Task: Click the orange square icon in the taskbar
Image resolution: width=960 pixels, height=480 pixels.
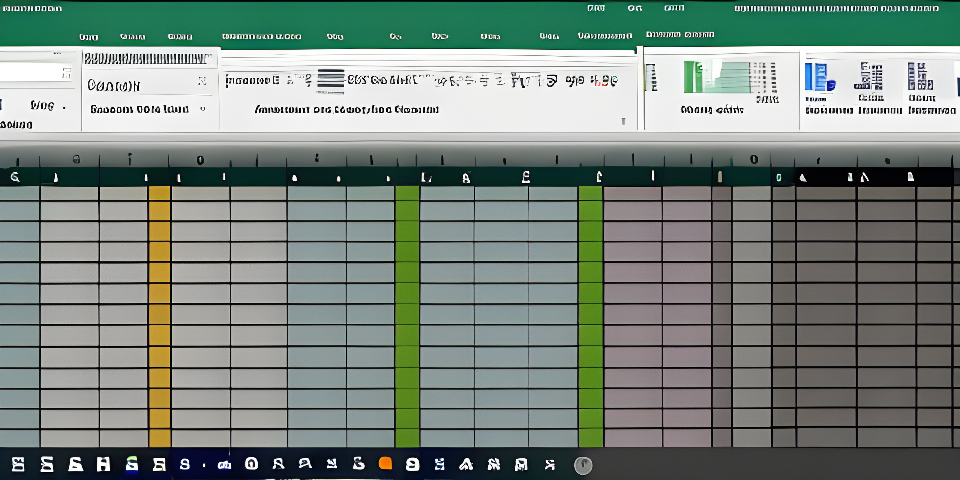Action: click(x=385, y=463)
